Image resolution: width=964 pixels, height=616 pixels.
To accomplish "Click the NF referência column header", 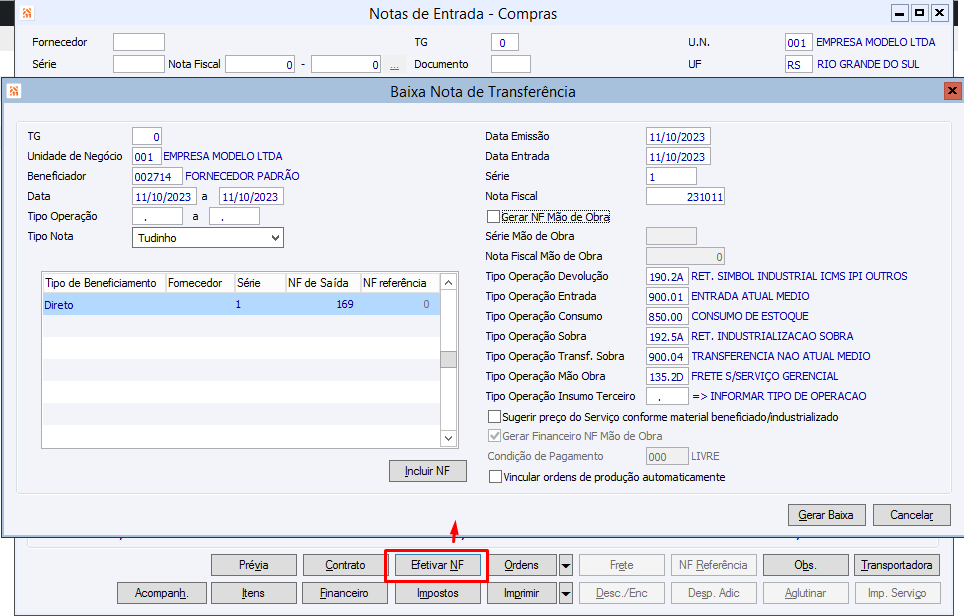I will [x=400, y=283].
